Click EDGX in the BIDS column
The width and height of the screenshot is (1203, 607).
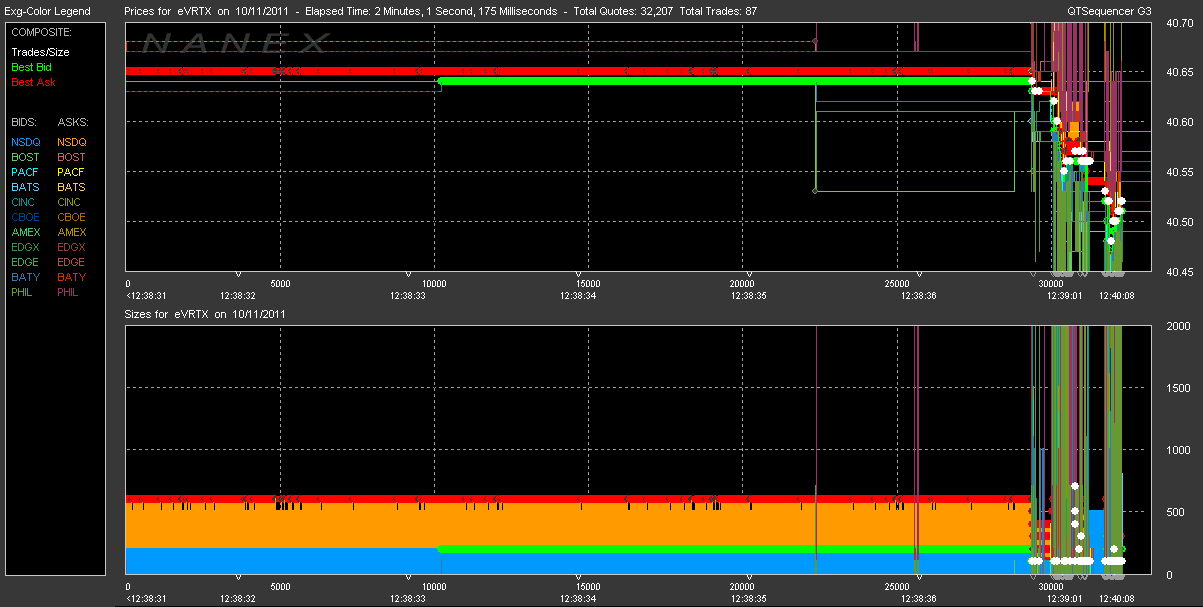pyautogui.click(x=26, y=247)
